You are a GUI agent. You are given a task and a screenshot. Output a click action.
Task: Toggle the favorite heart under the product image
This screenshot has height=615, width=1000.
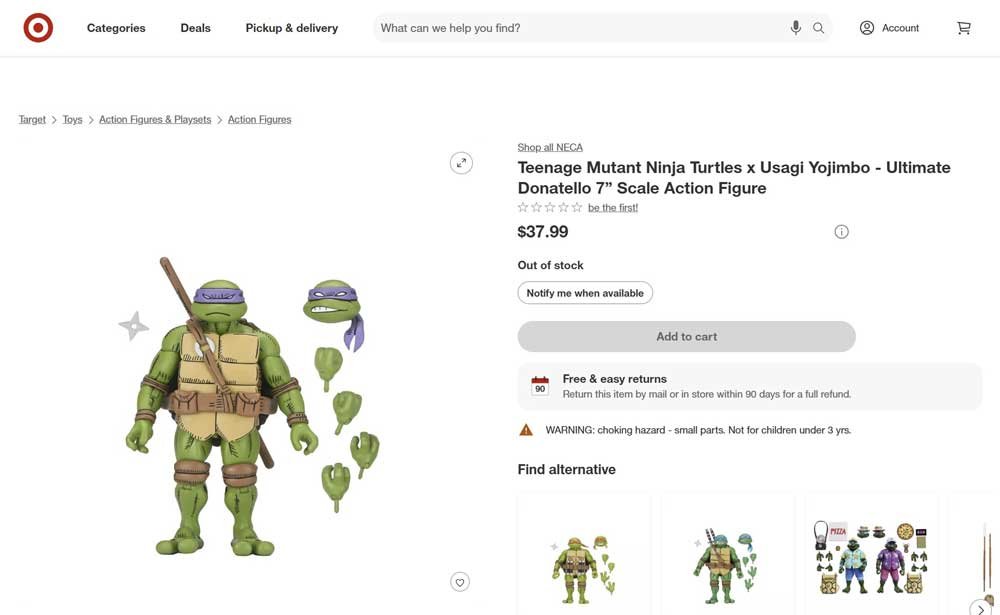click(459, 581)
